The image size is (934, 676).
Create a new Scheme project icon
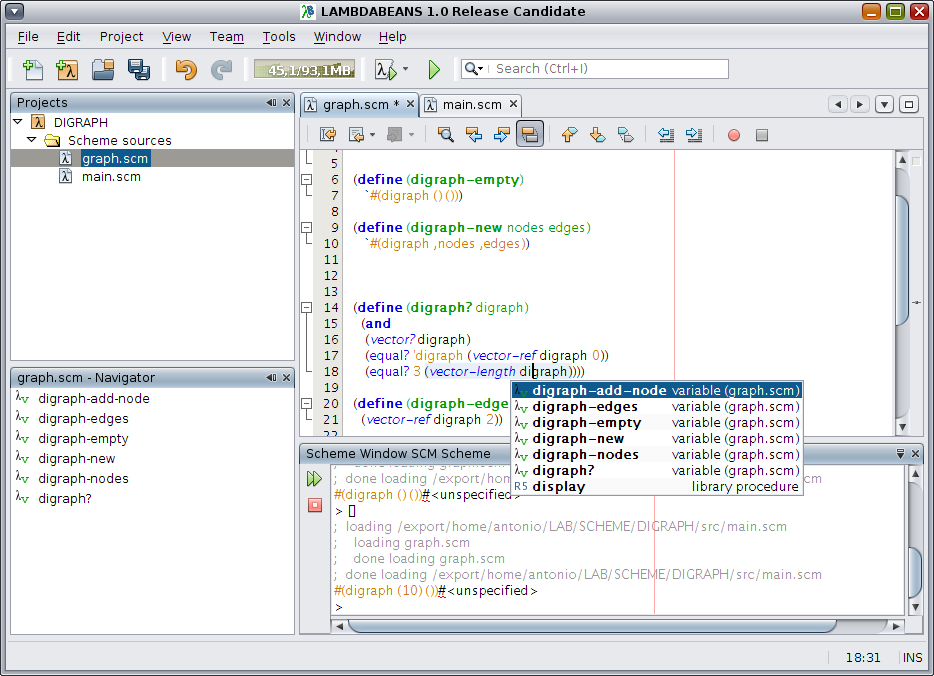(67, 70)
